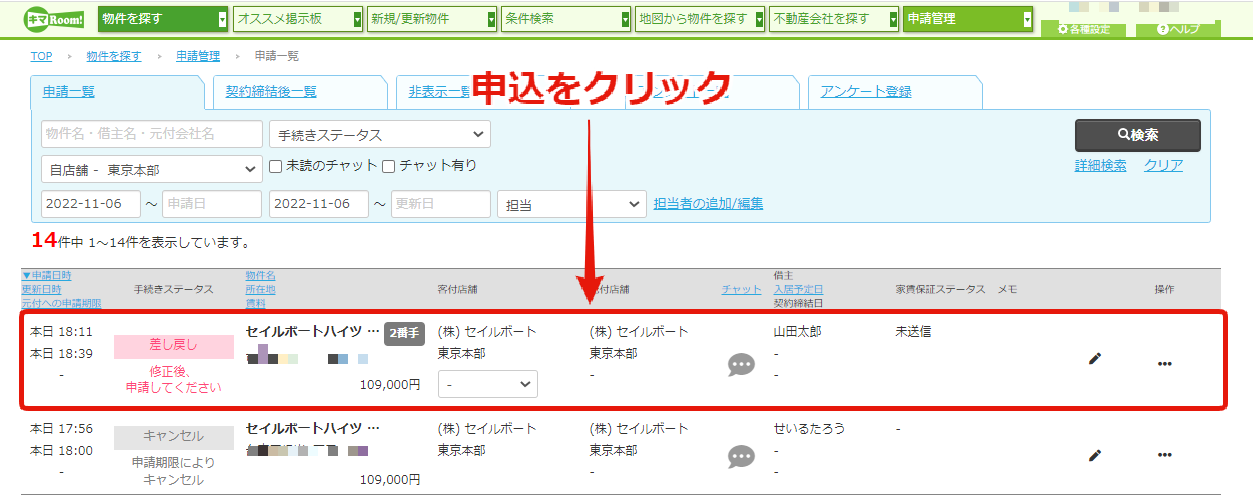Click pencil edit icon in 差し戻し row
The width and height of the screenshot is (1253, 495).
coord(1095,359)
